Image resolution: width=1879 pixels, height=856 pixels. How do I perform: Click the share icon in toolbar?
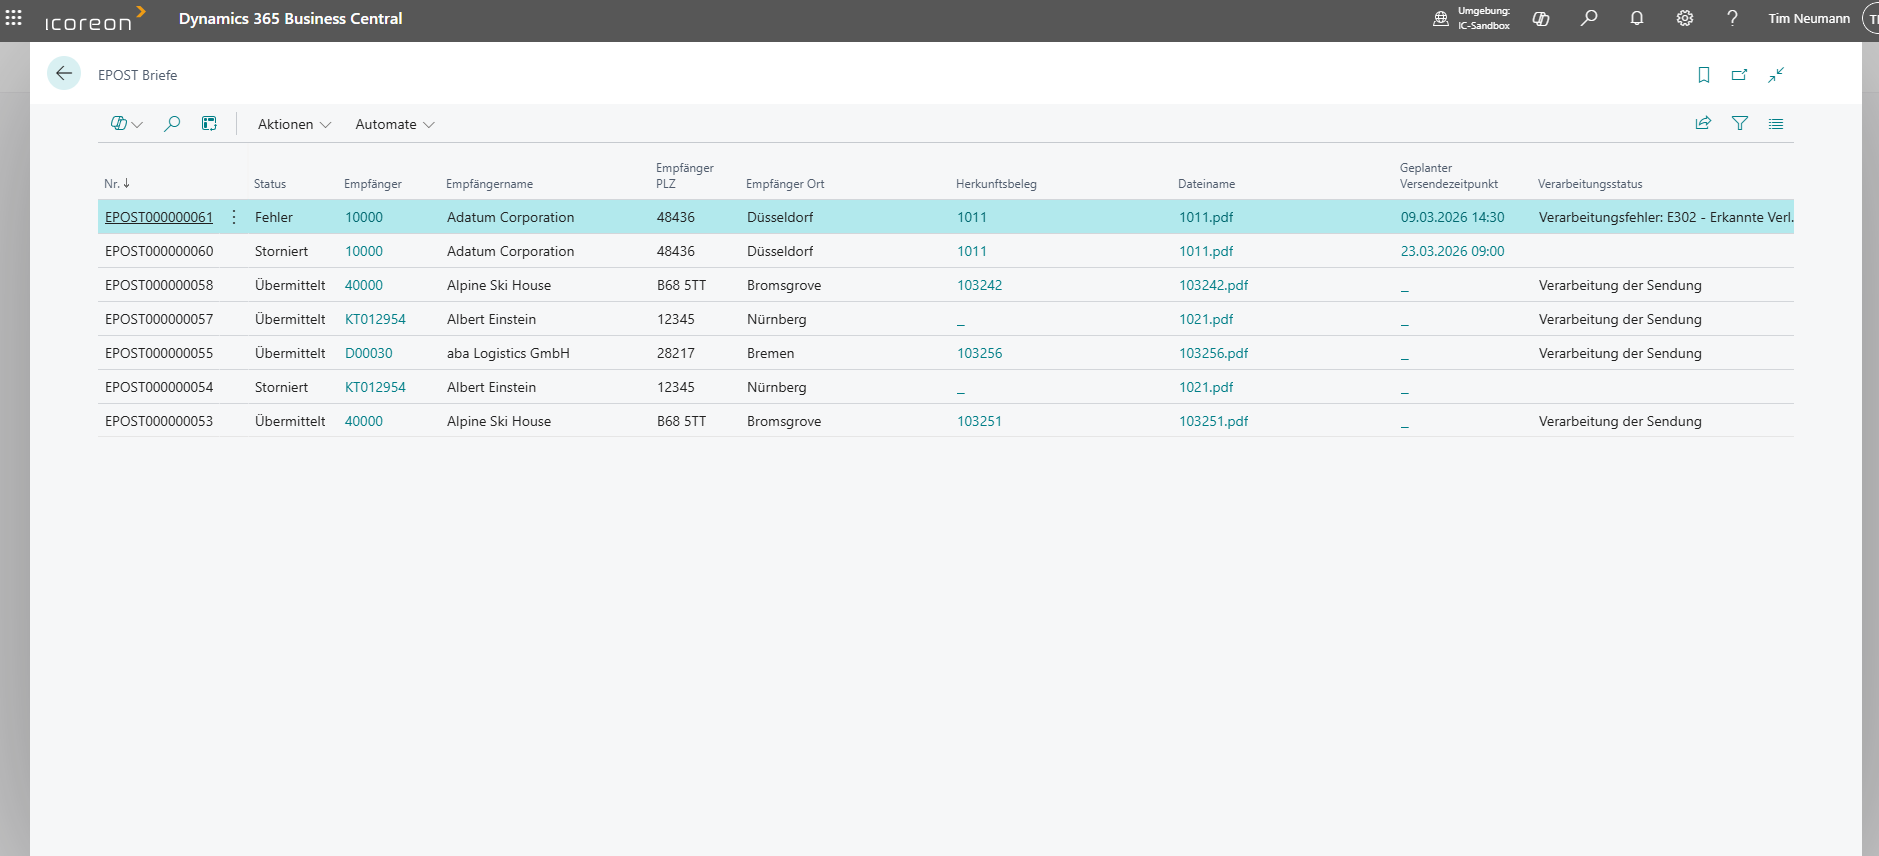[x=1703, y=123]
